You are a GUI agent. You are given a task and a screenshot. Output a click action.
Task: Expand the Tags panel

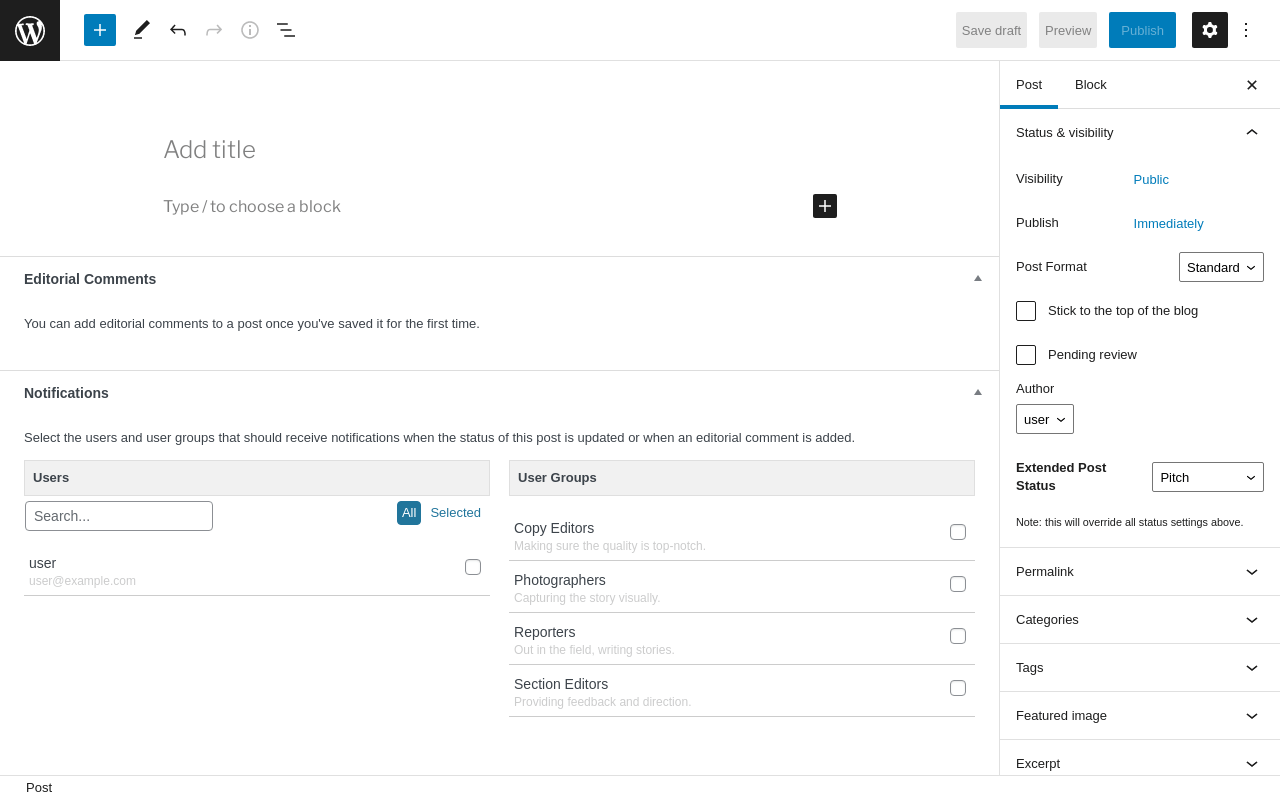1140,668
